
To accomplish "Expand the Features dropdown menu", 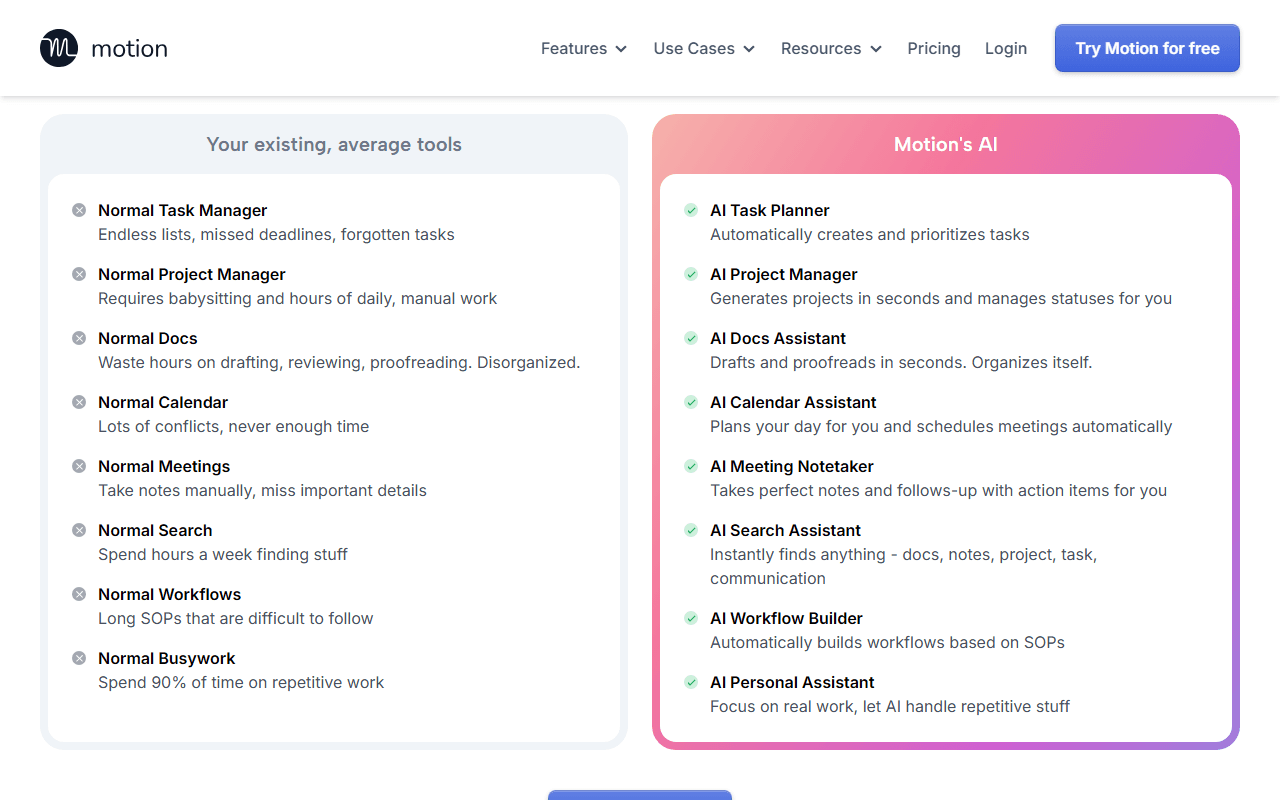I will pyautogui.click(x=584, y=48).
